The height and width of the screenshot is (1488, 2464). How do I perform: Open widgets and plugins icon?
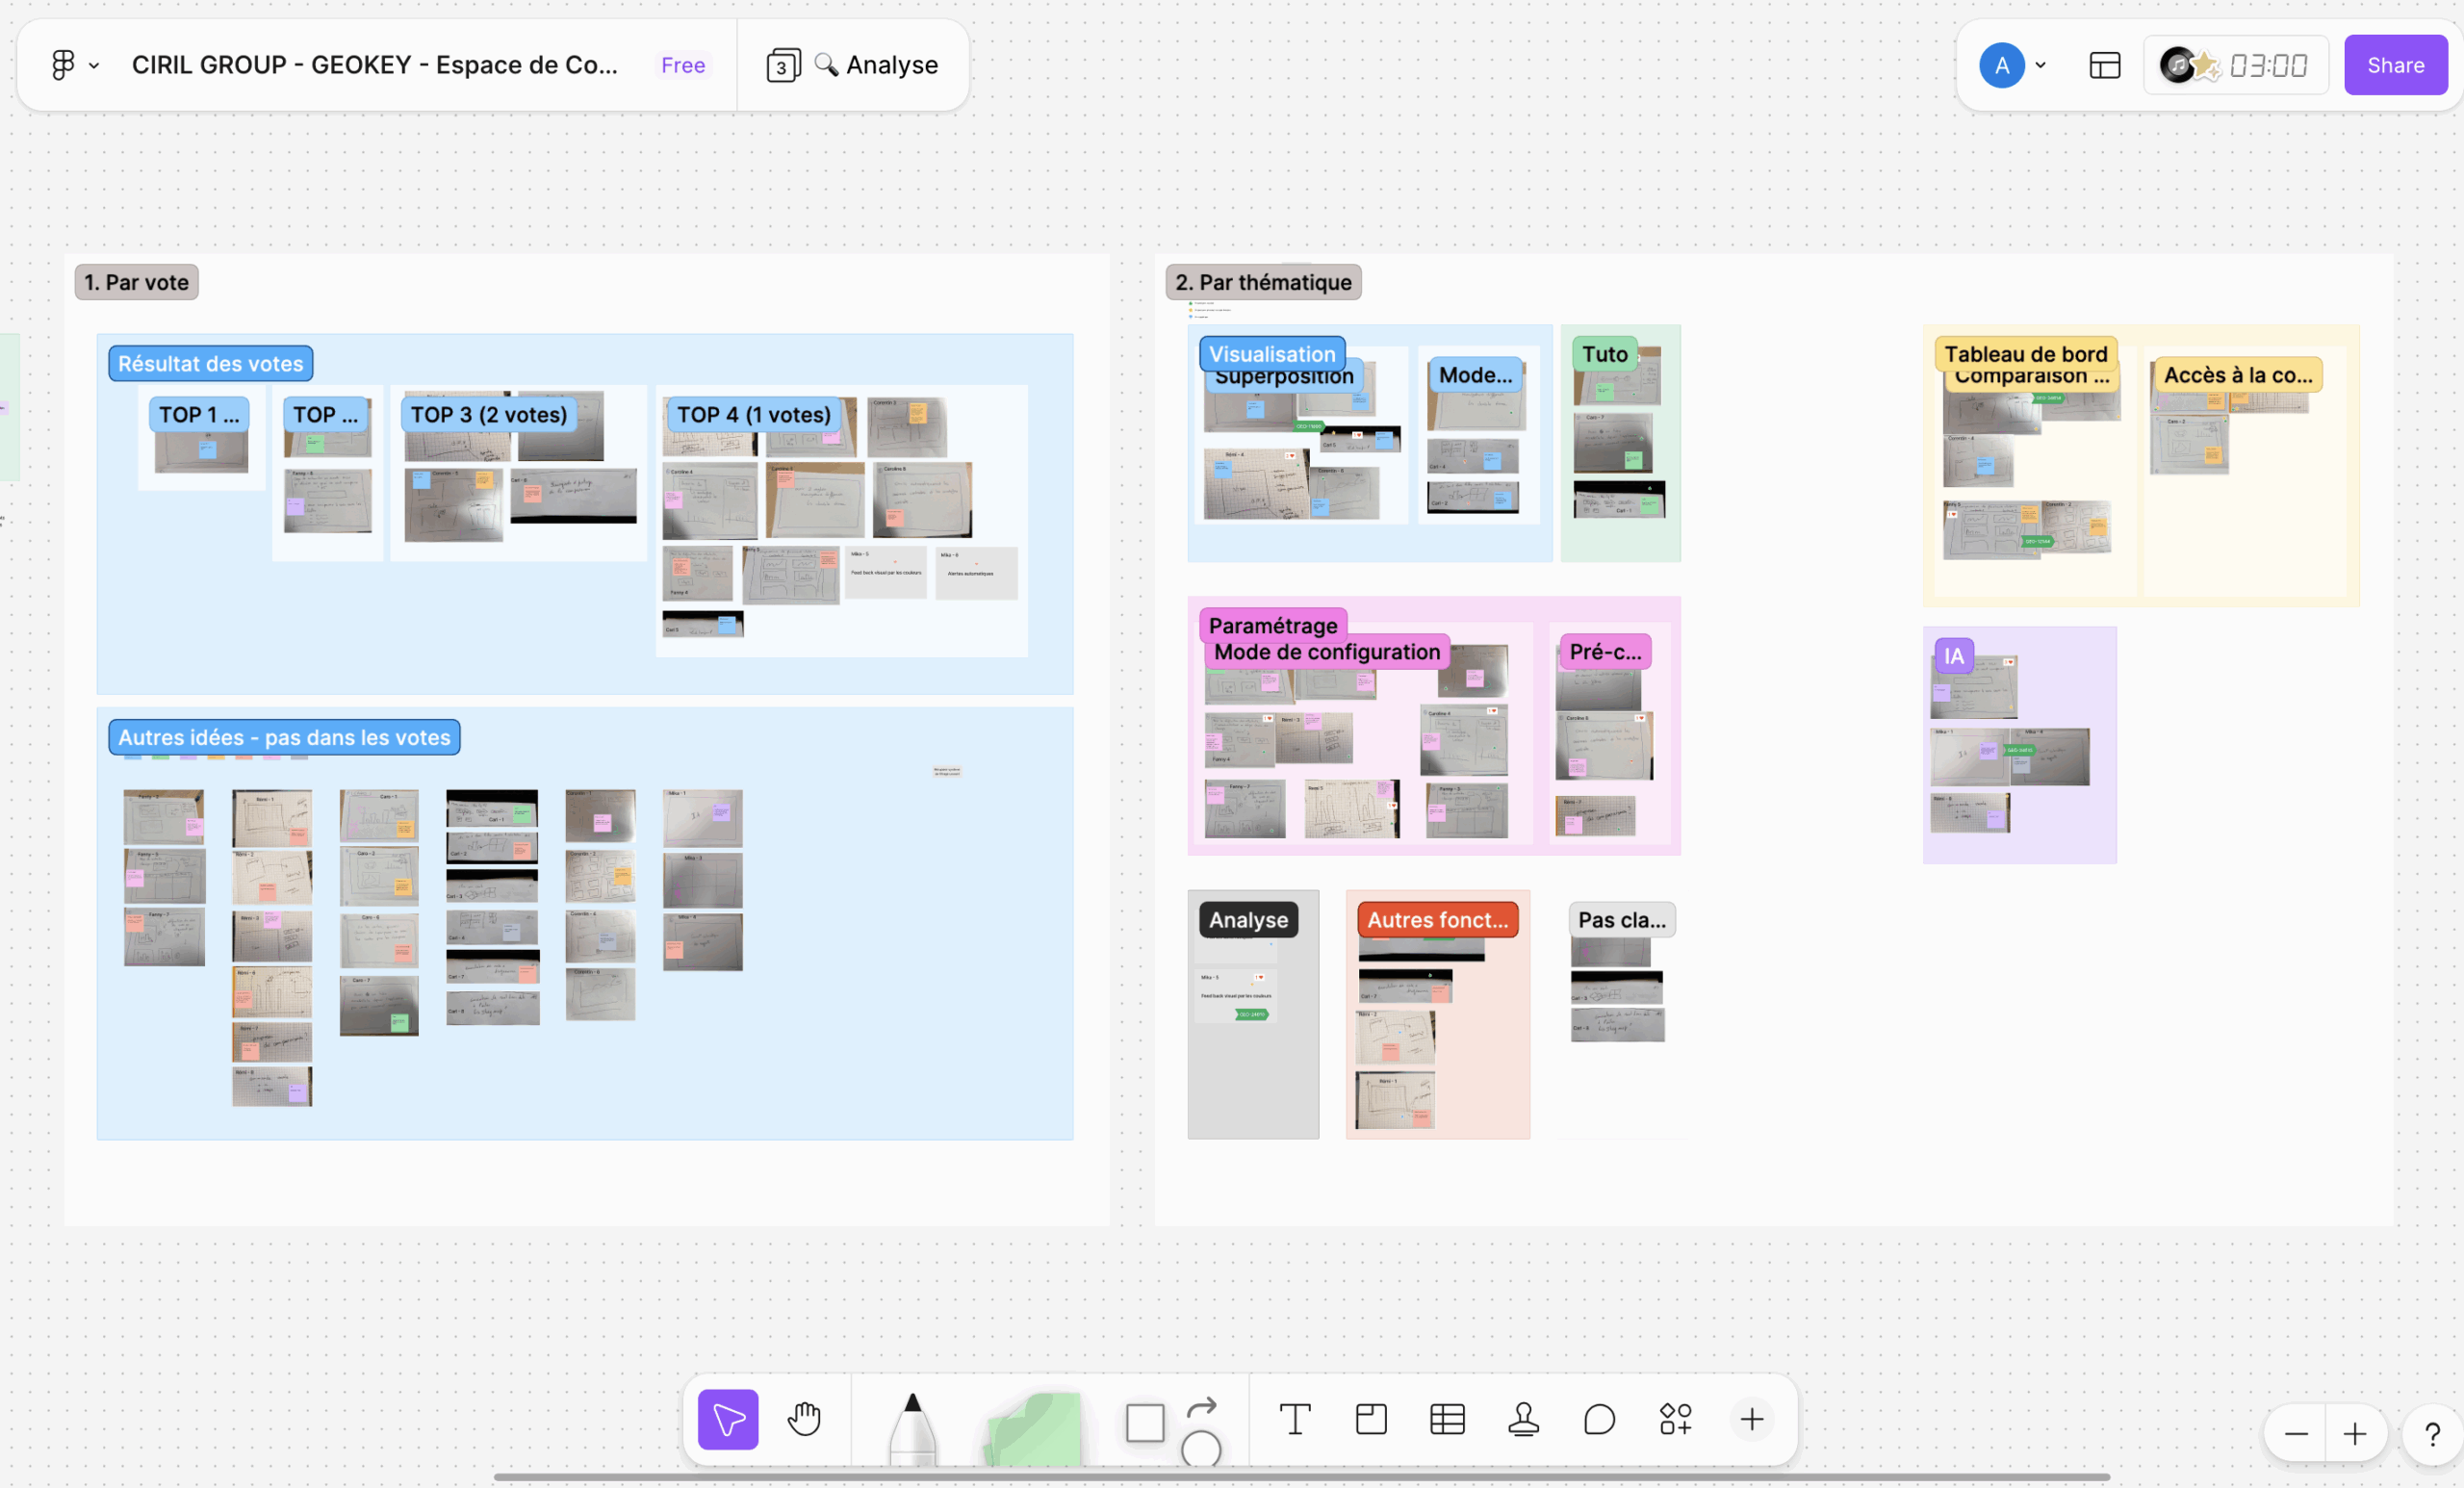click(x=1675, y=1418)
